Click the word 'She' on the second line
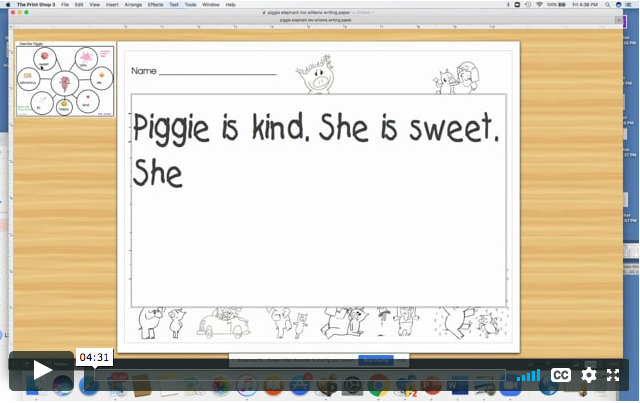640x403 pixels. [x=158, y=173]
